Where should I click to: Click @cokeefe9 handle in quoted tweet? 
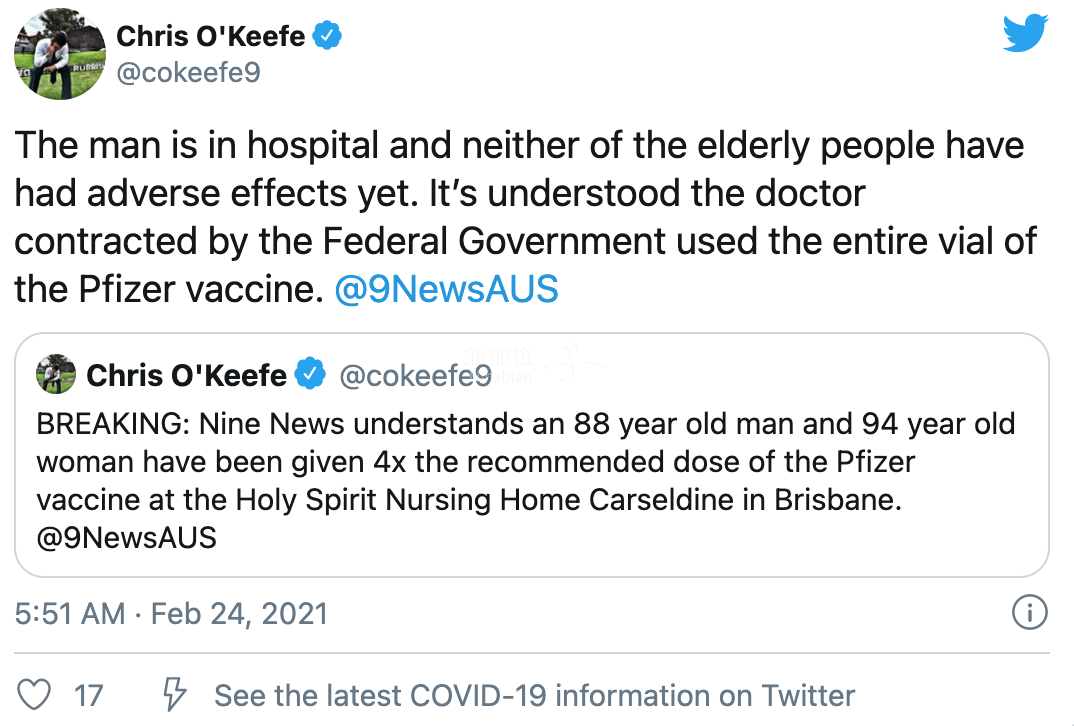tap(415, 375)
